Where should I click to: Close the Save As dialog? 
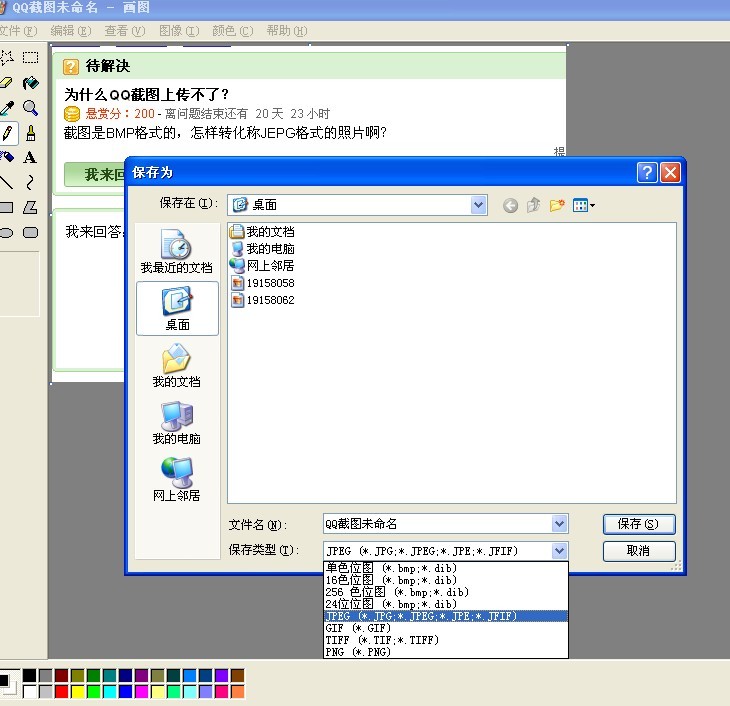[x=670, y=173]
